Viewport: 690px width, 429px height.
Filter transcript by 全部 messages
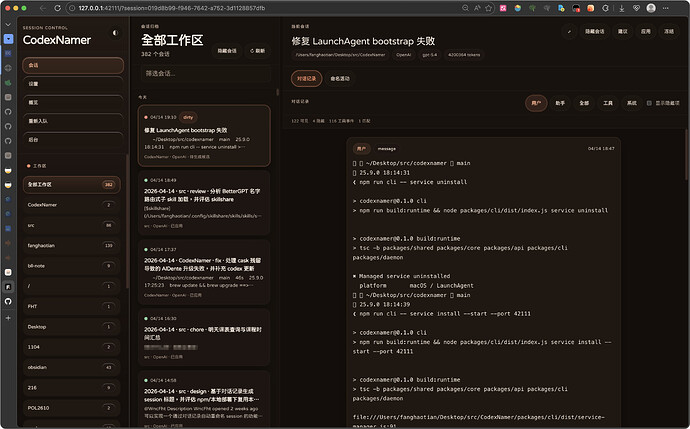pos(584,103)
